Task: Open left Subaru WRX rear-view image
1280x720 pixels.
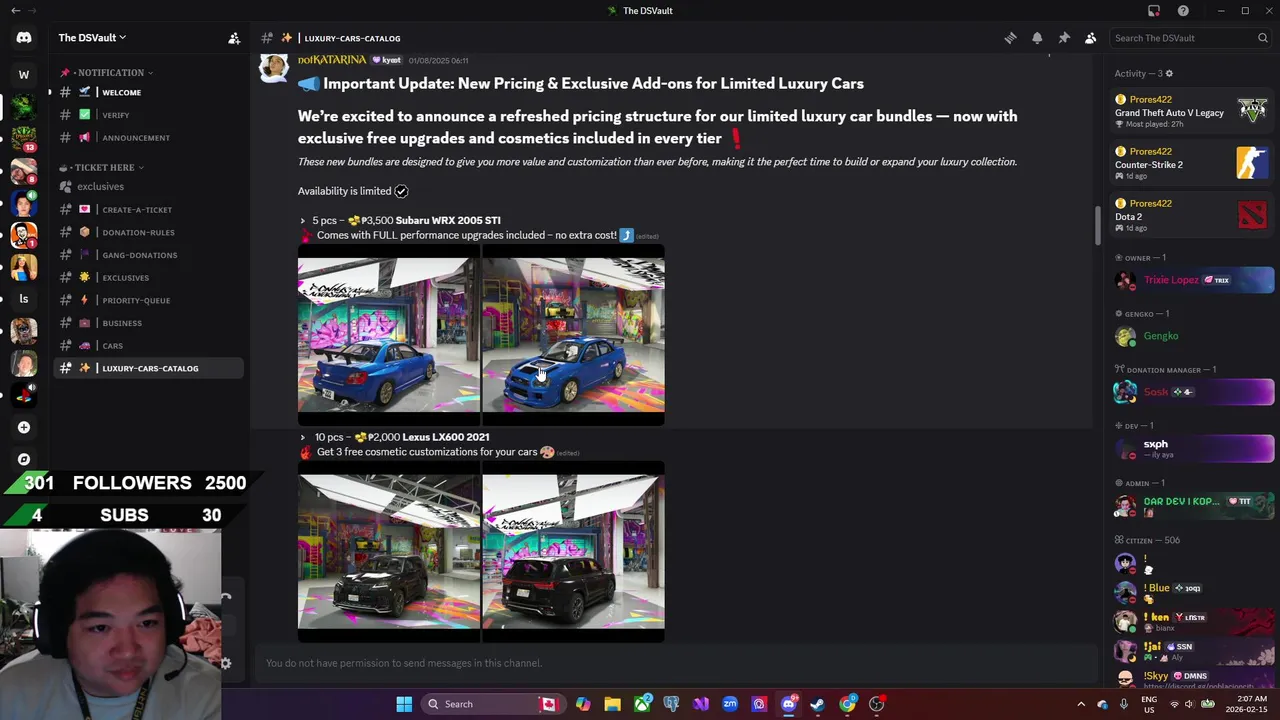Action: pos(389,335)
